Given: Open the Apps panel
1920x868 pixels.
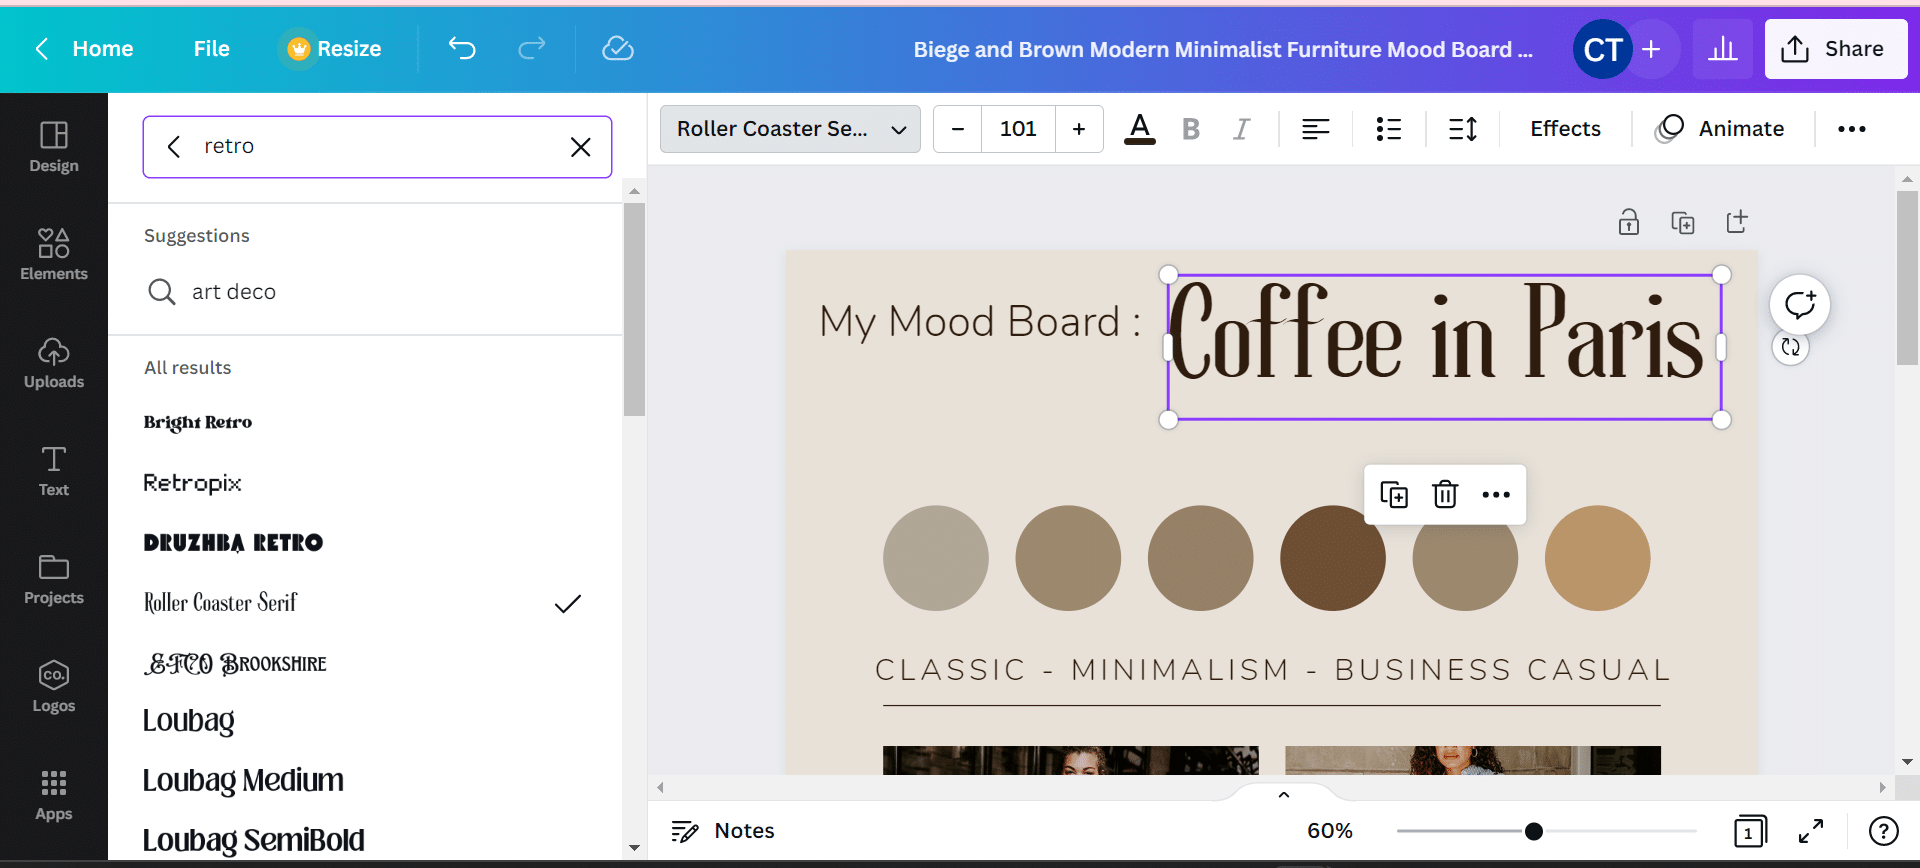Looking at the screenshot, I should click(x=54, y=795).
